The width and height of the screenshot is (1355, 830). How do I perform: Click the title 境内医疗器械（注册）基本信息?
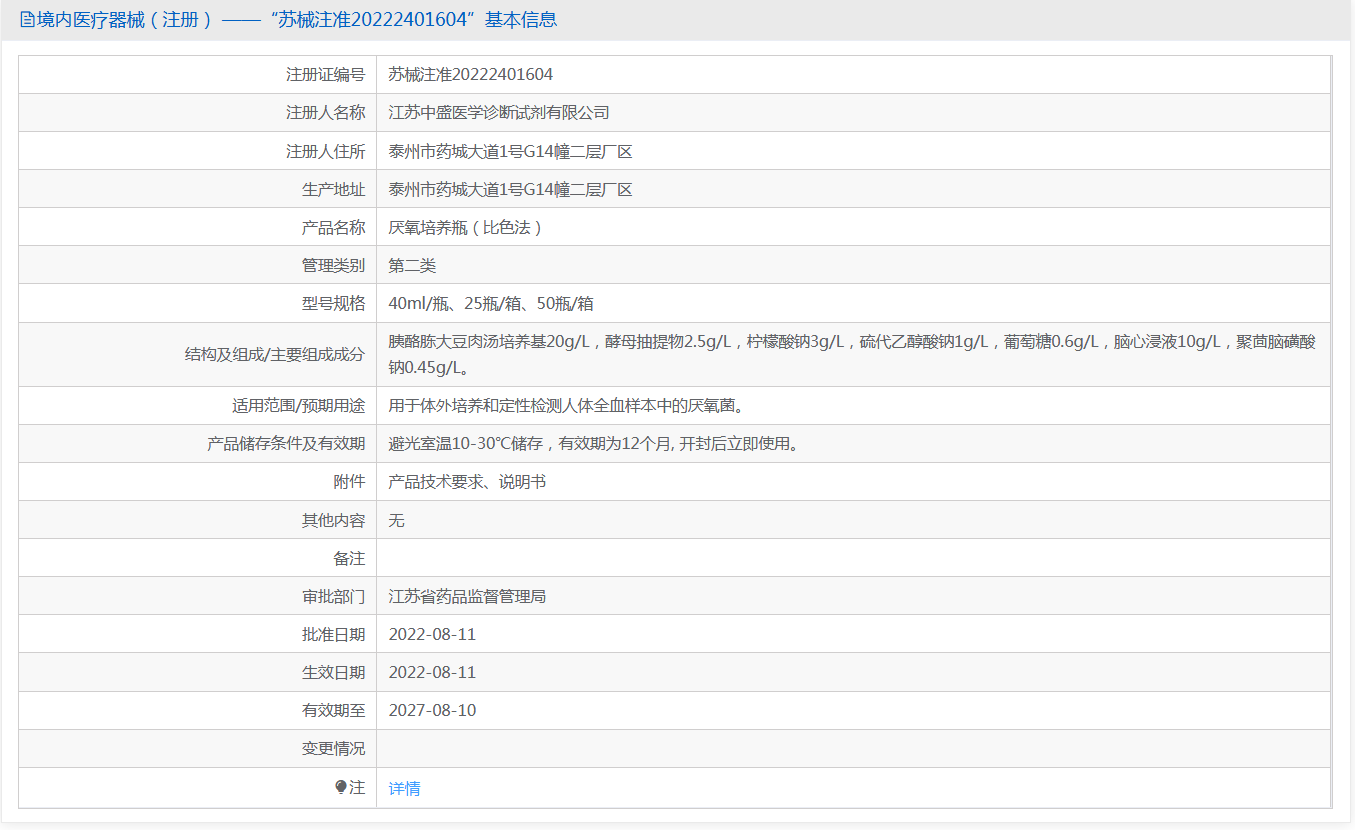pos(297,20)
